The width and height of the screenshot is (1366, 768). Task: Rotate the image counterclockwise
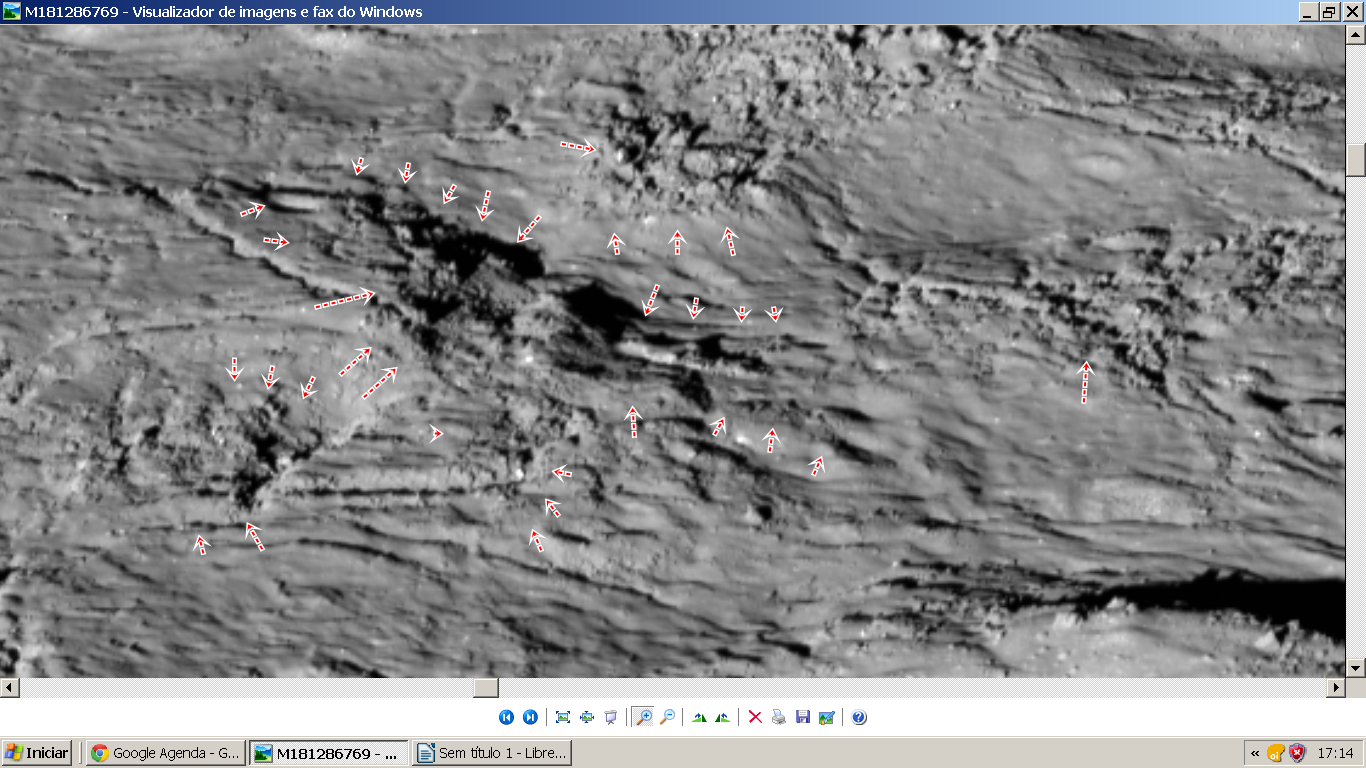pyautogui.click(x=723, y=717)
